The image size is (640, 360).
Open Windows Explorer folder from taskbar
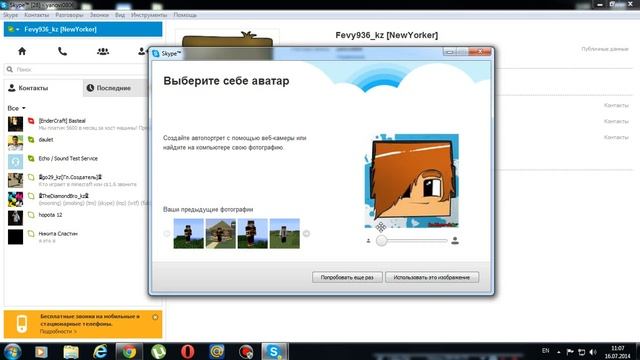71,351
